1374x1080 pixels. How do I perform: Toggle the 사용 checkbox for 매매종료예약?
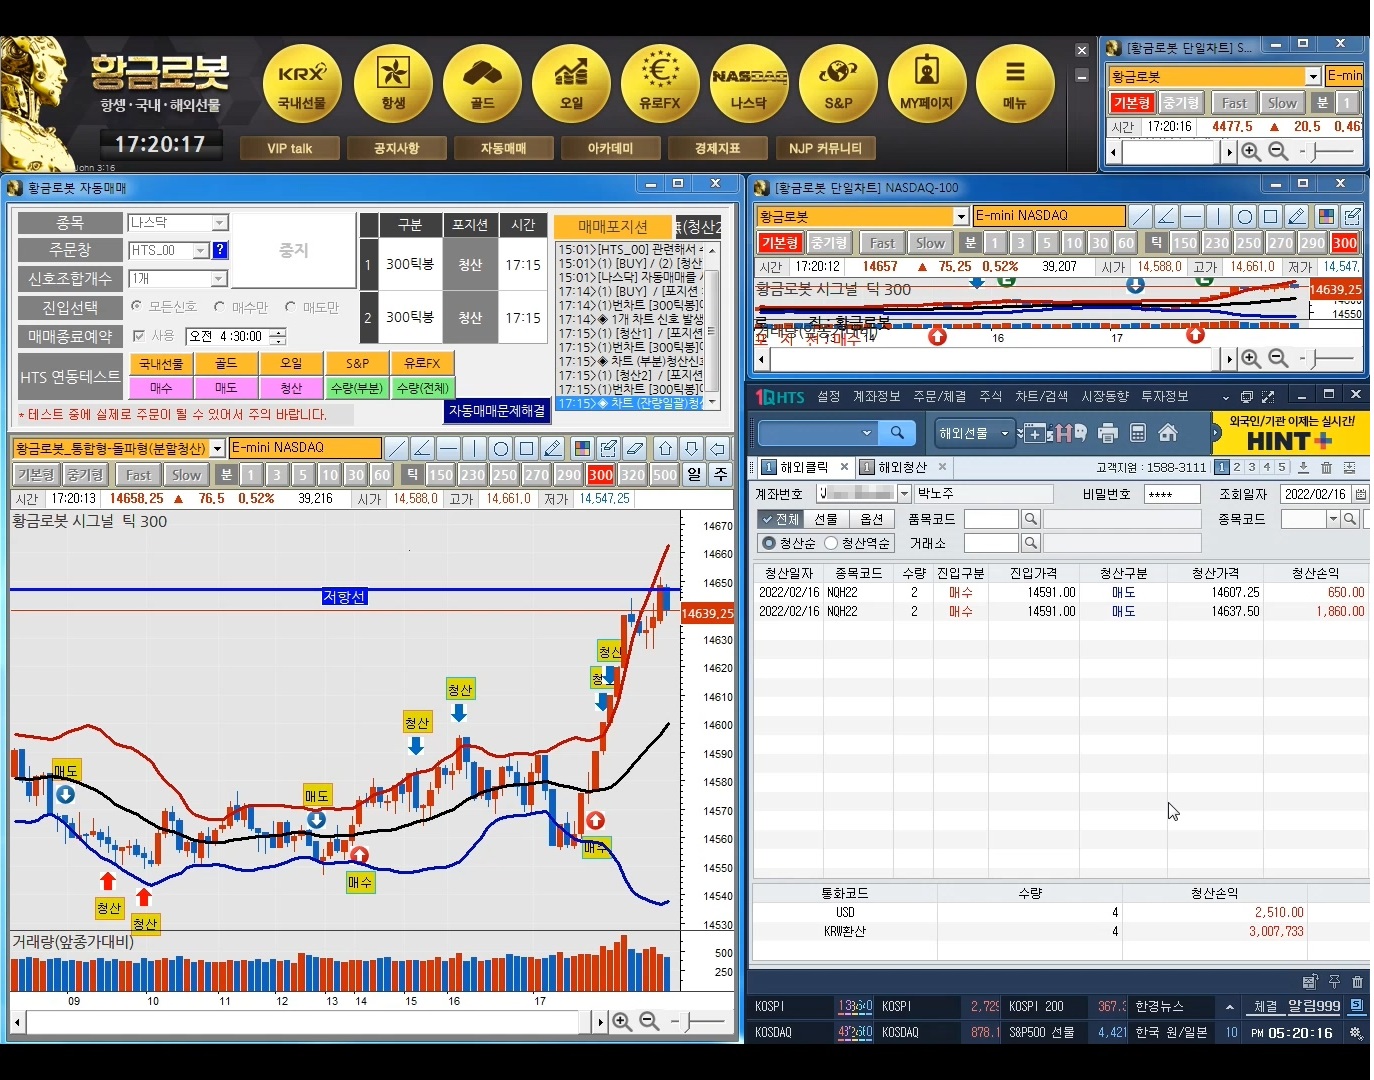139,336
